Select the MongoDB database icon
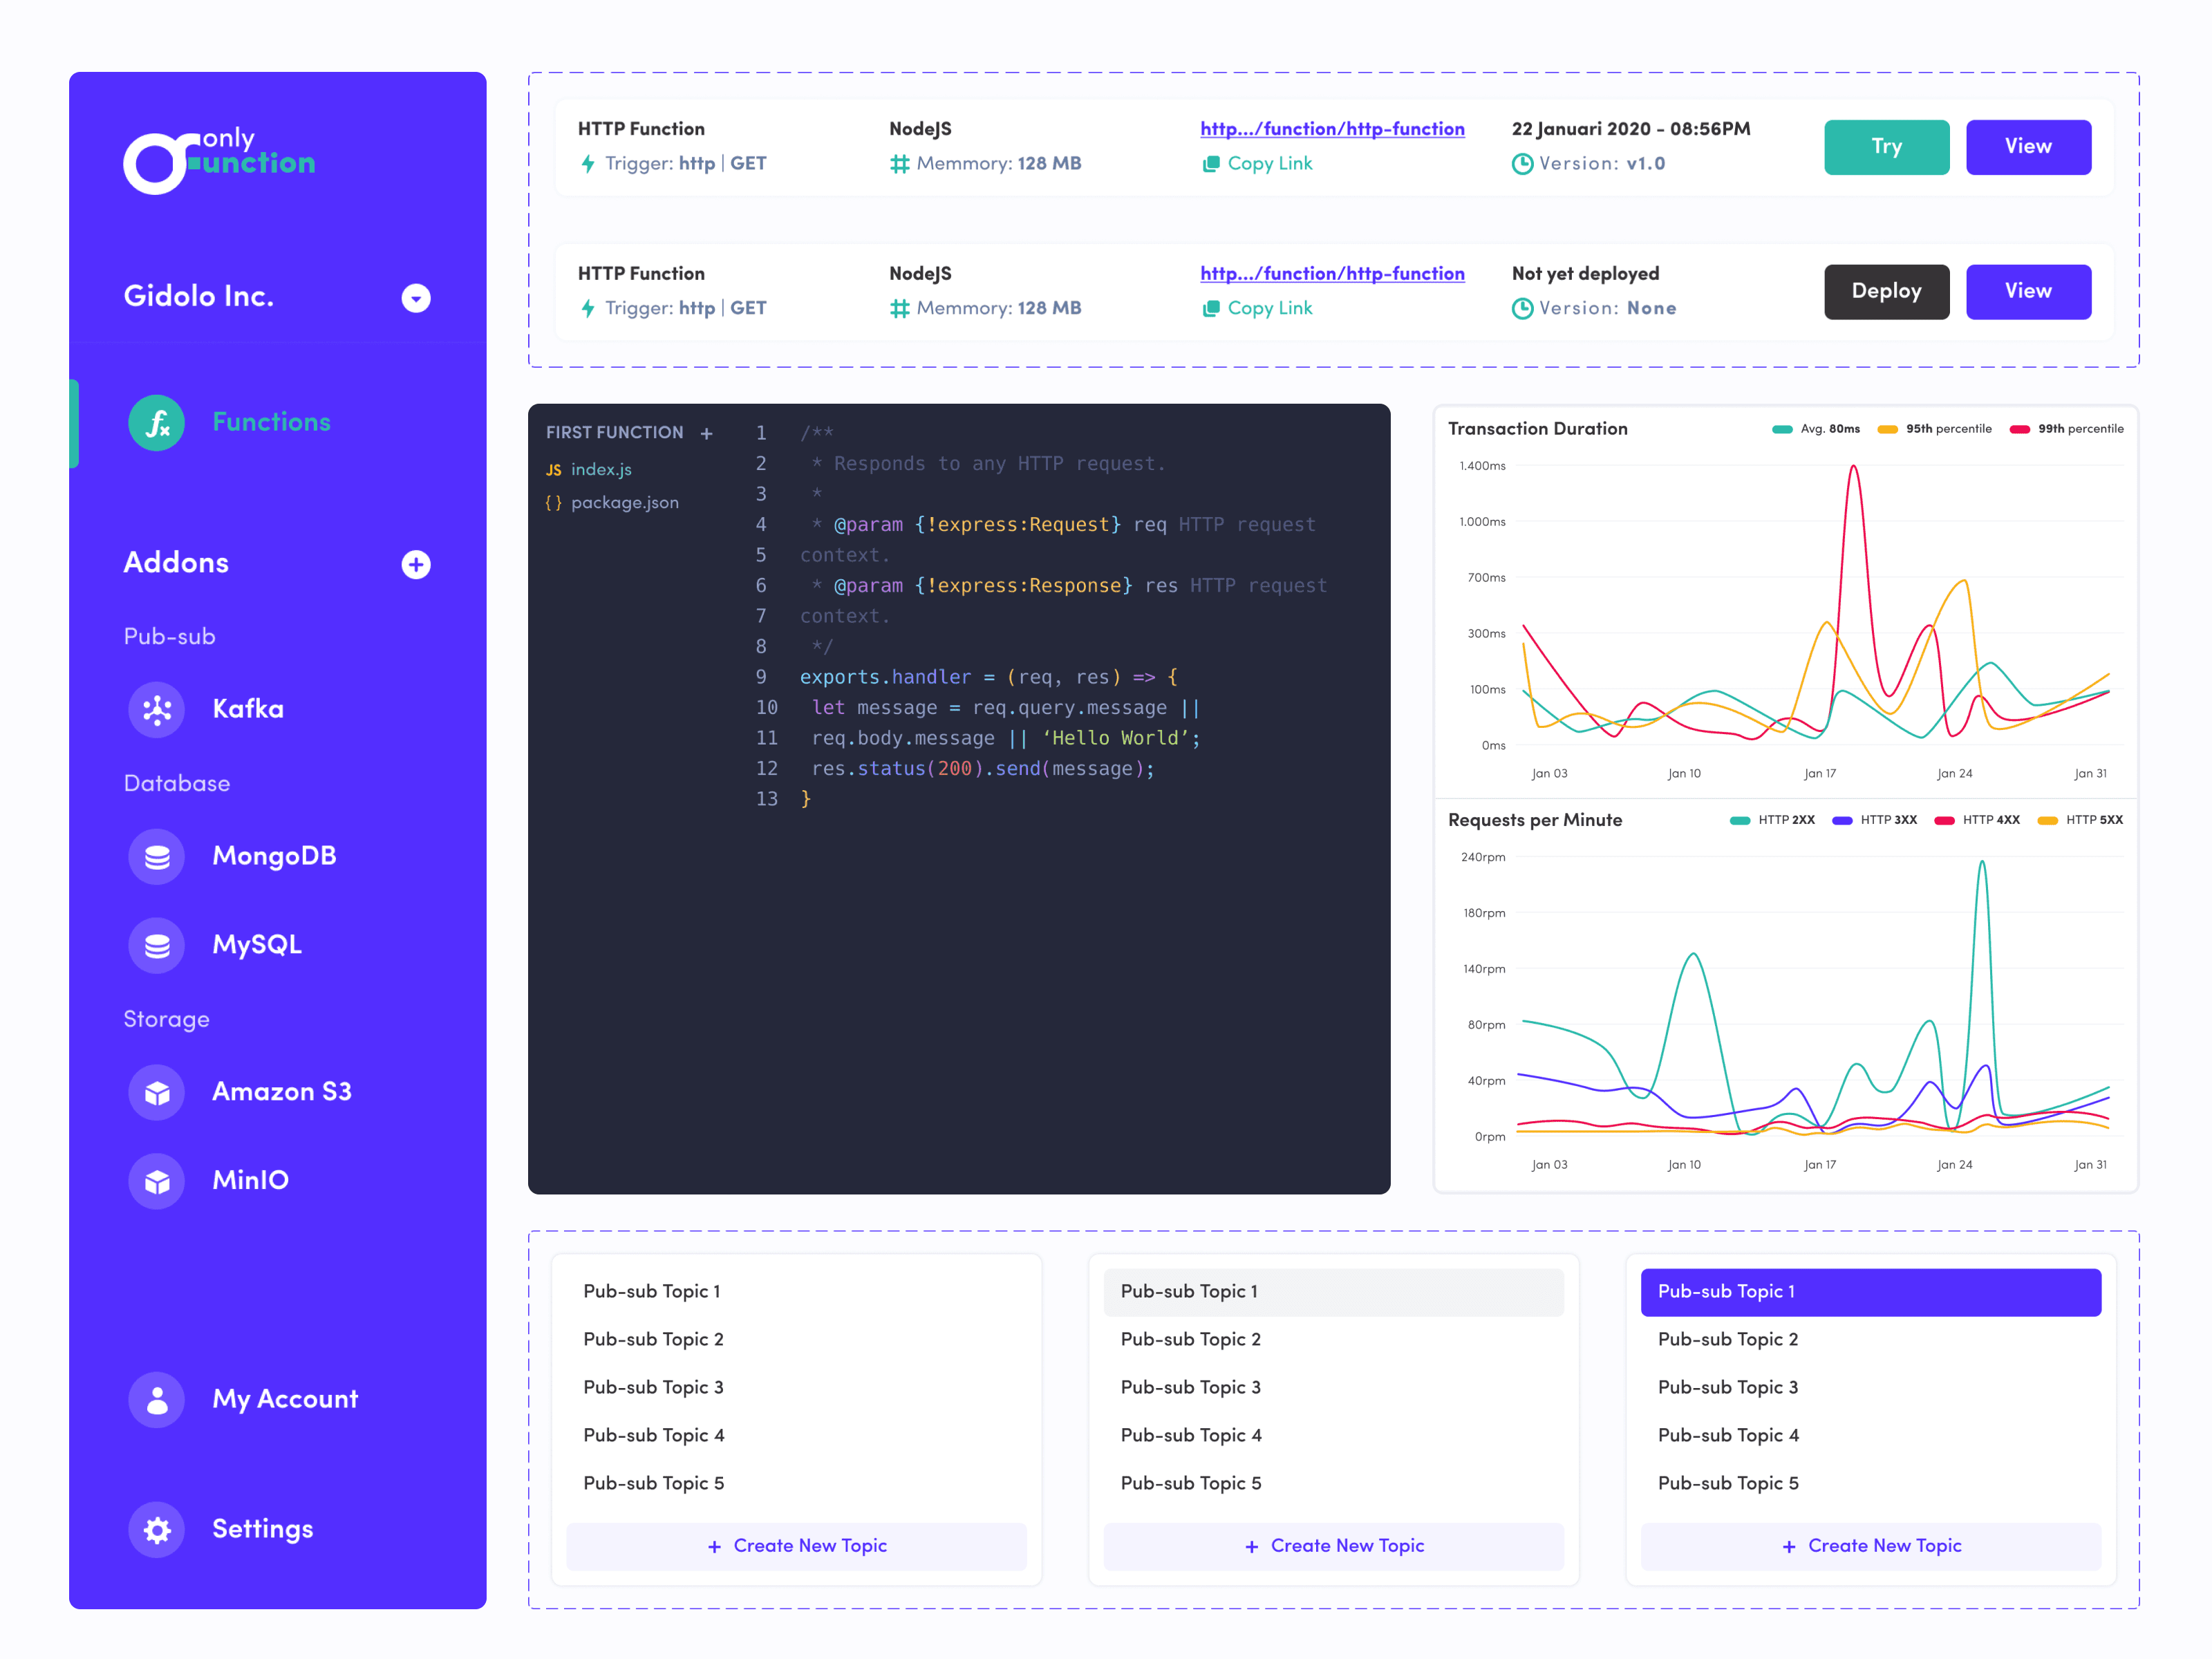The width and height of the screenshot is (2212, 1659). (x=156, y=856)
